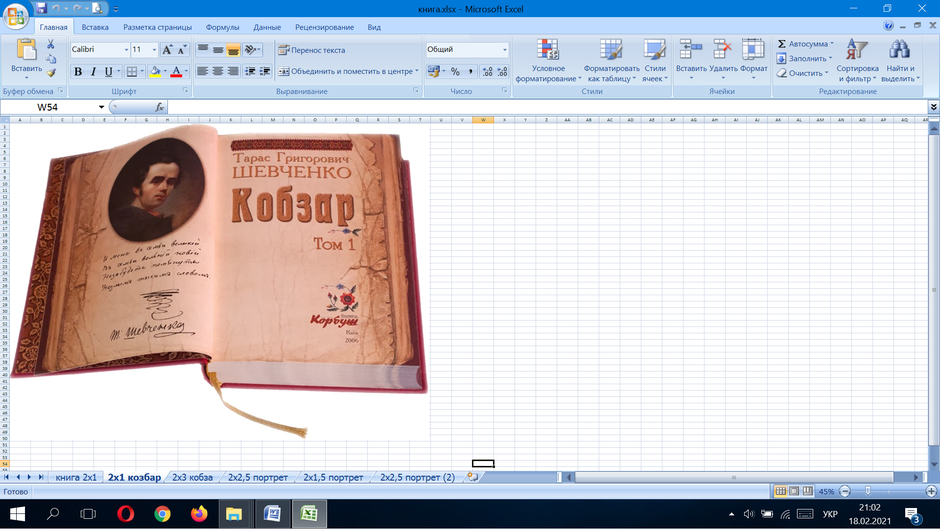
Task: Open the Calibri font name dropdown
Action: 126,50
